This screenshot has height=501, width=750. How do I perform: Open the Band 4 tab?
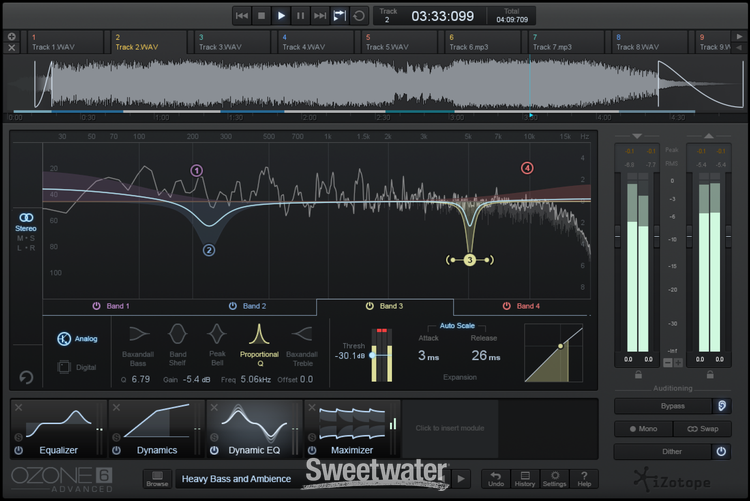521,306
